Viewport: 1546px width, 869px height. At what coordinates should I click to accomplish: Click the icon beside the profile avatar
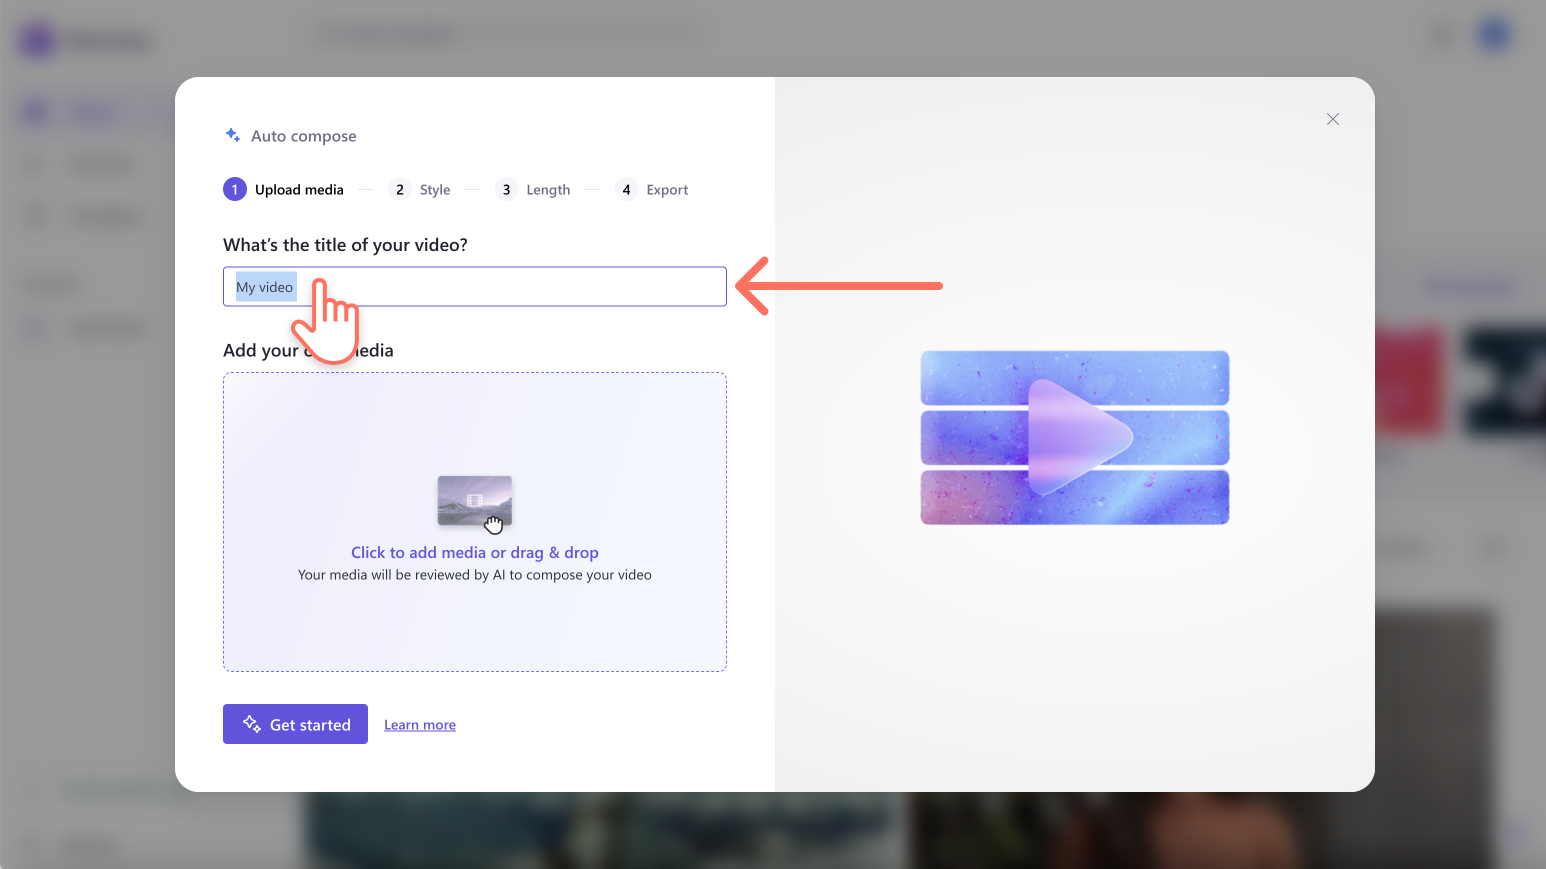pos(1441,34)
